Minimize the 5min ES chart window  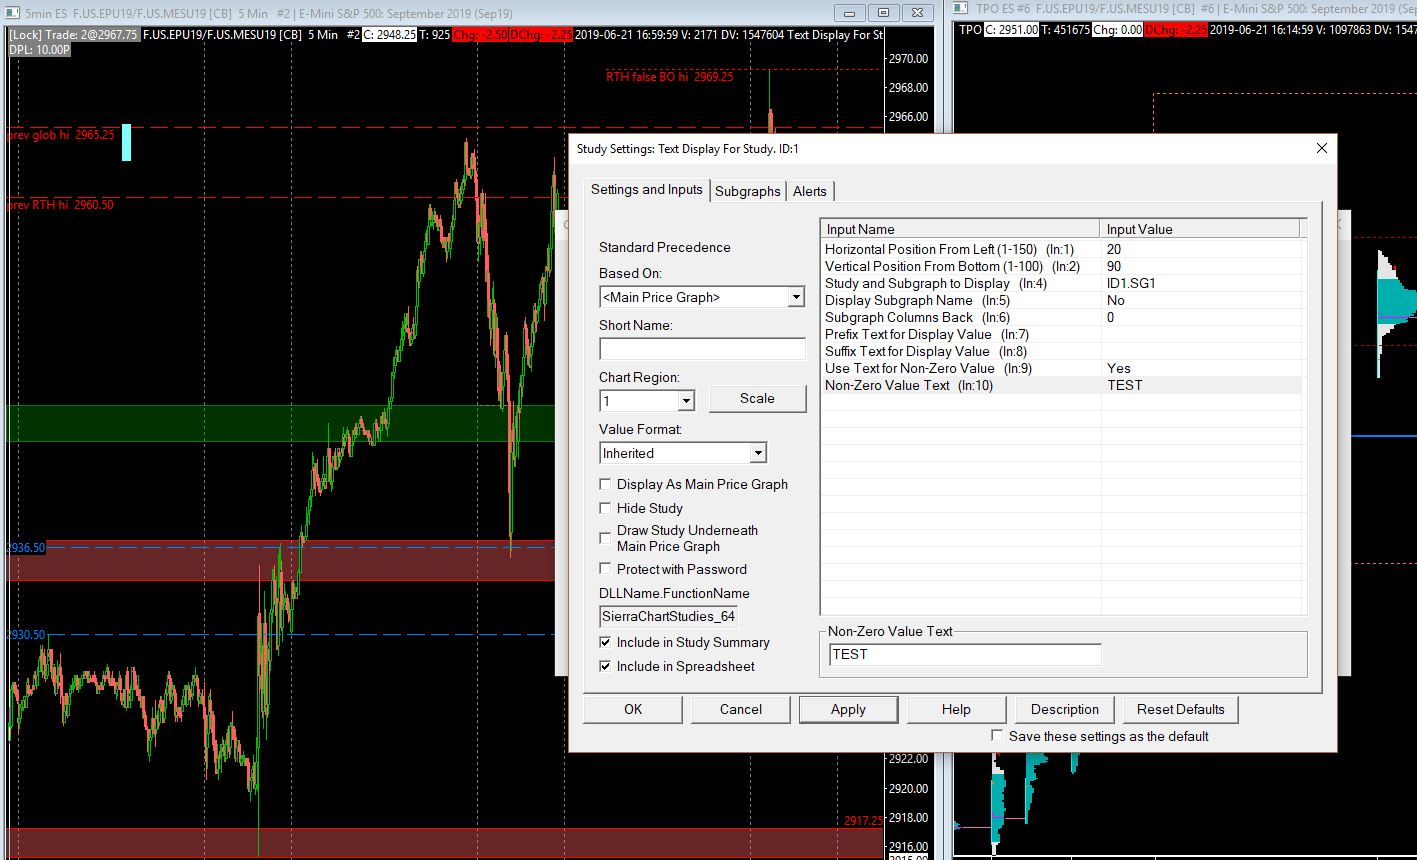(x=851, y=12)
